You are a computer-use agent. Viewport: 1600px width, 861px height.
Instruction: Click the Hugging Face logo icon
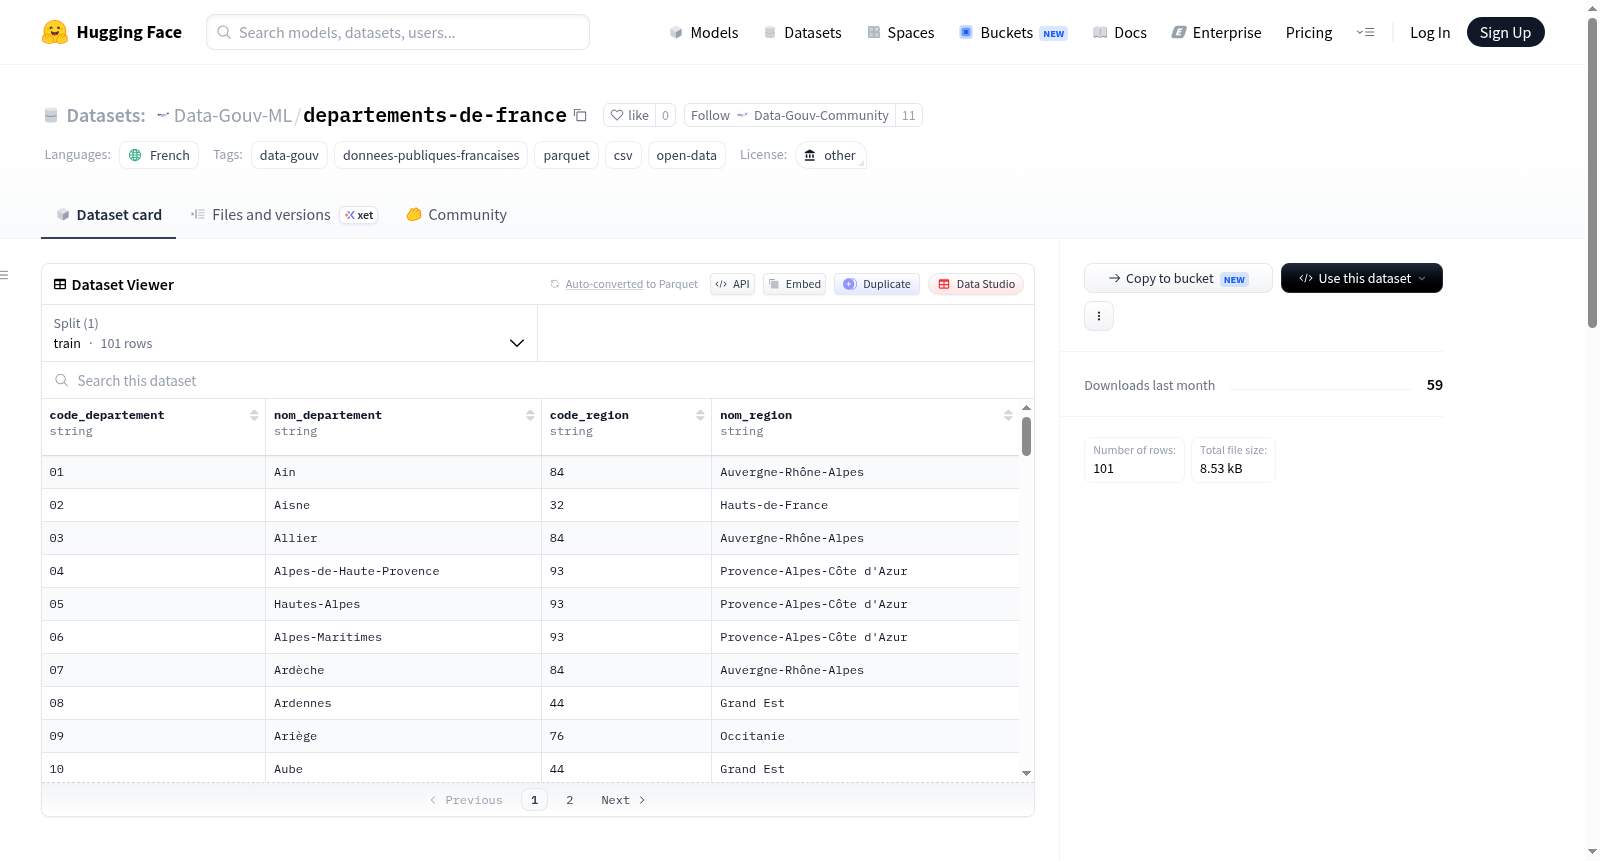[x=55, y=32]
